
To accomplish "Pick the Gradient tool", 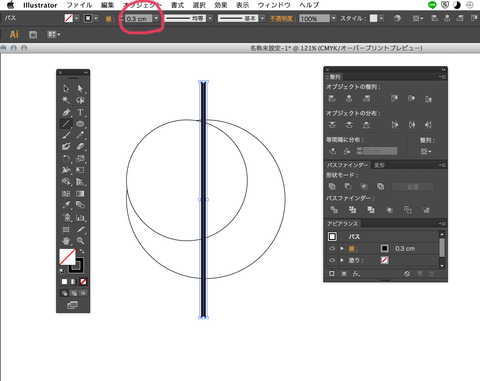I will tap(80, 193).
